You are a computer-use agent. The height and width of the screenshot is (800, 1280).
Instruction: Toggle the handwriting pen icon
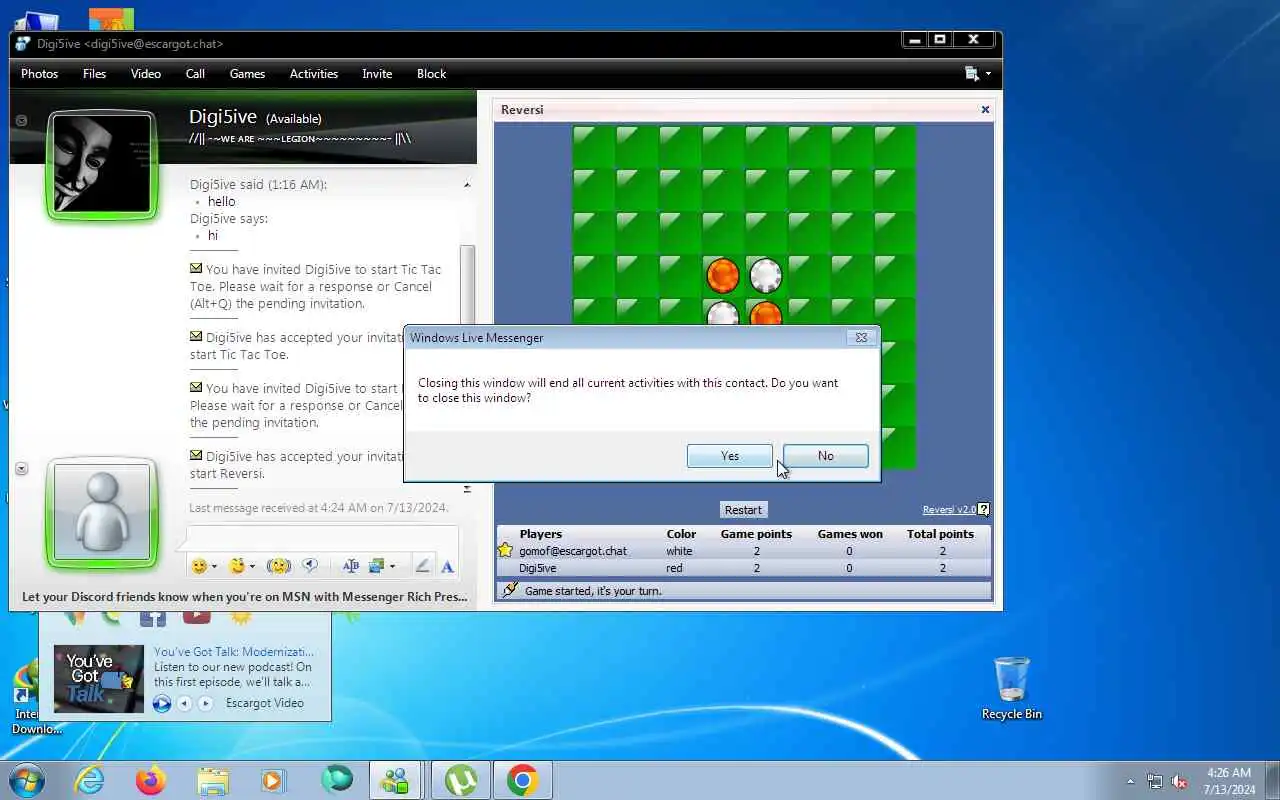(x=422, y=566)
